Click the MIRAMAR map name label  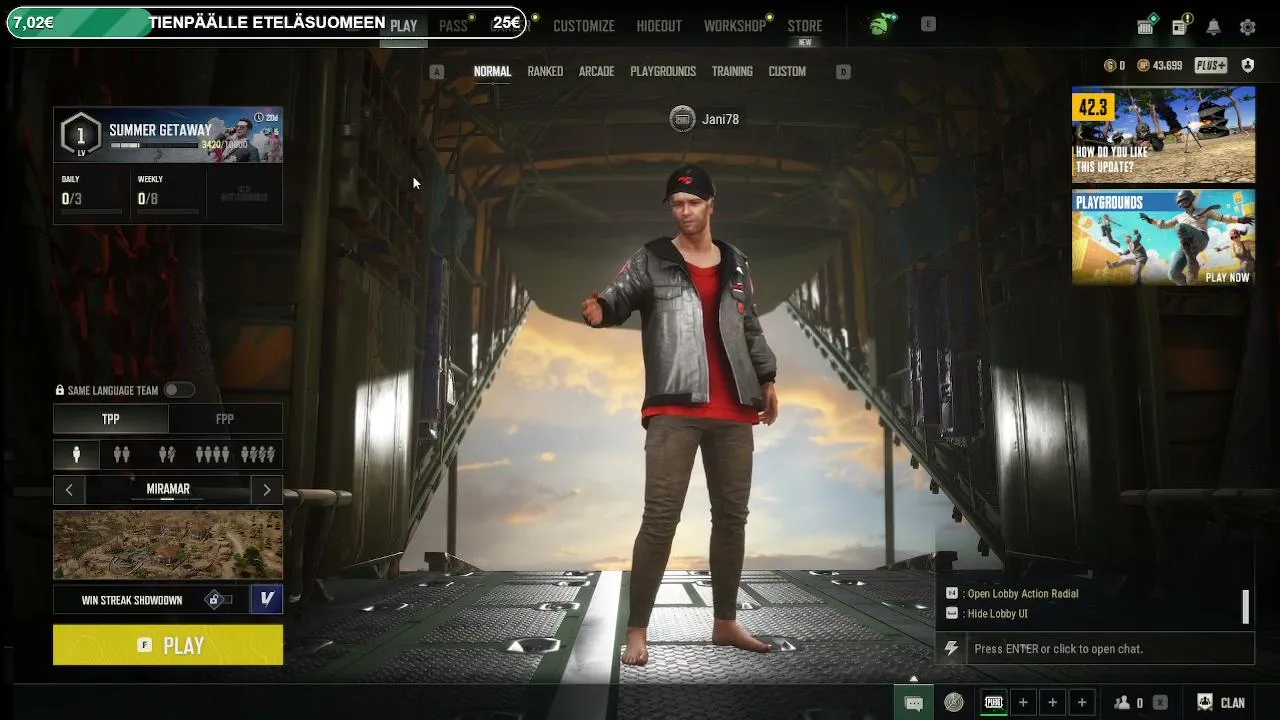click(x=168, y=489)
